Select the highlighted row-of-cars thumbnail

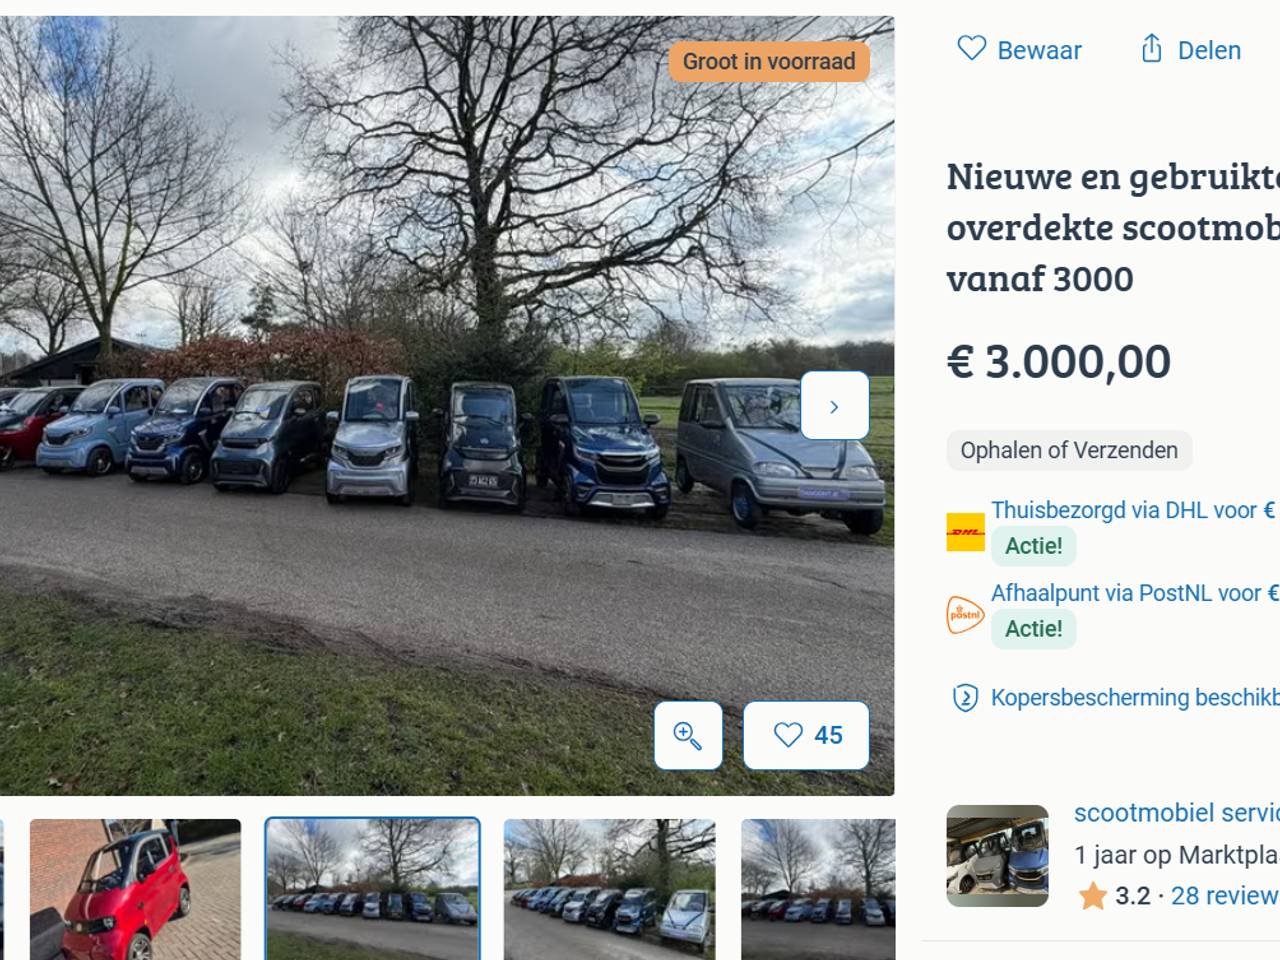coord(372,889)
